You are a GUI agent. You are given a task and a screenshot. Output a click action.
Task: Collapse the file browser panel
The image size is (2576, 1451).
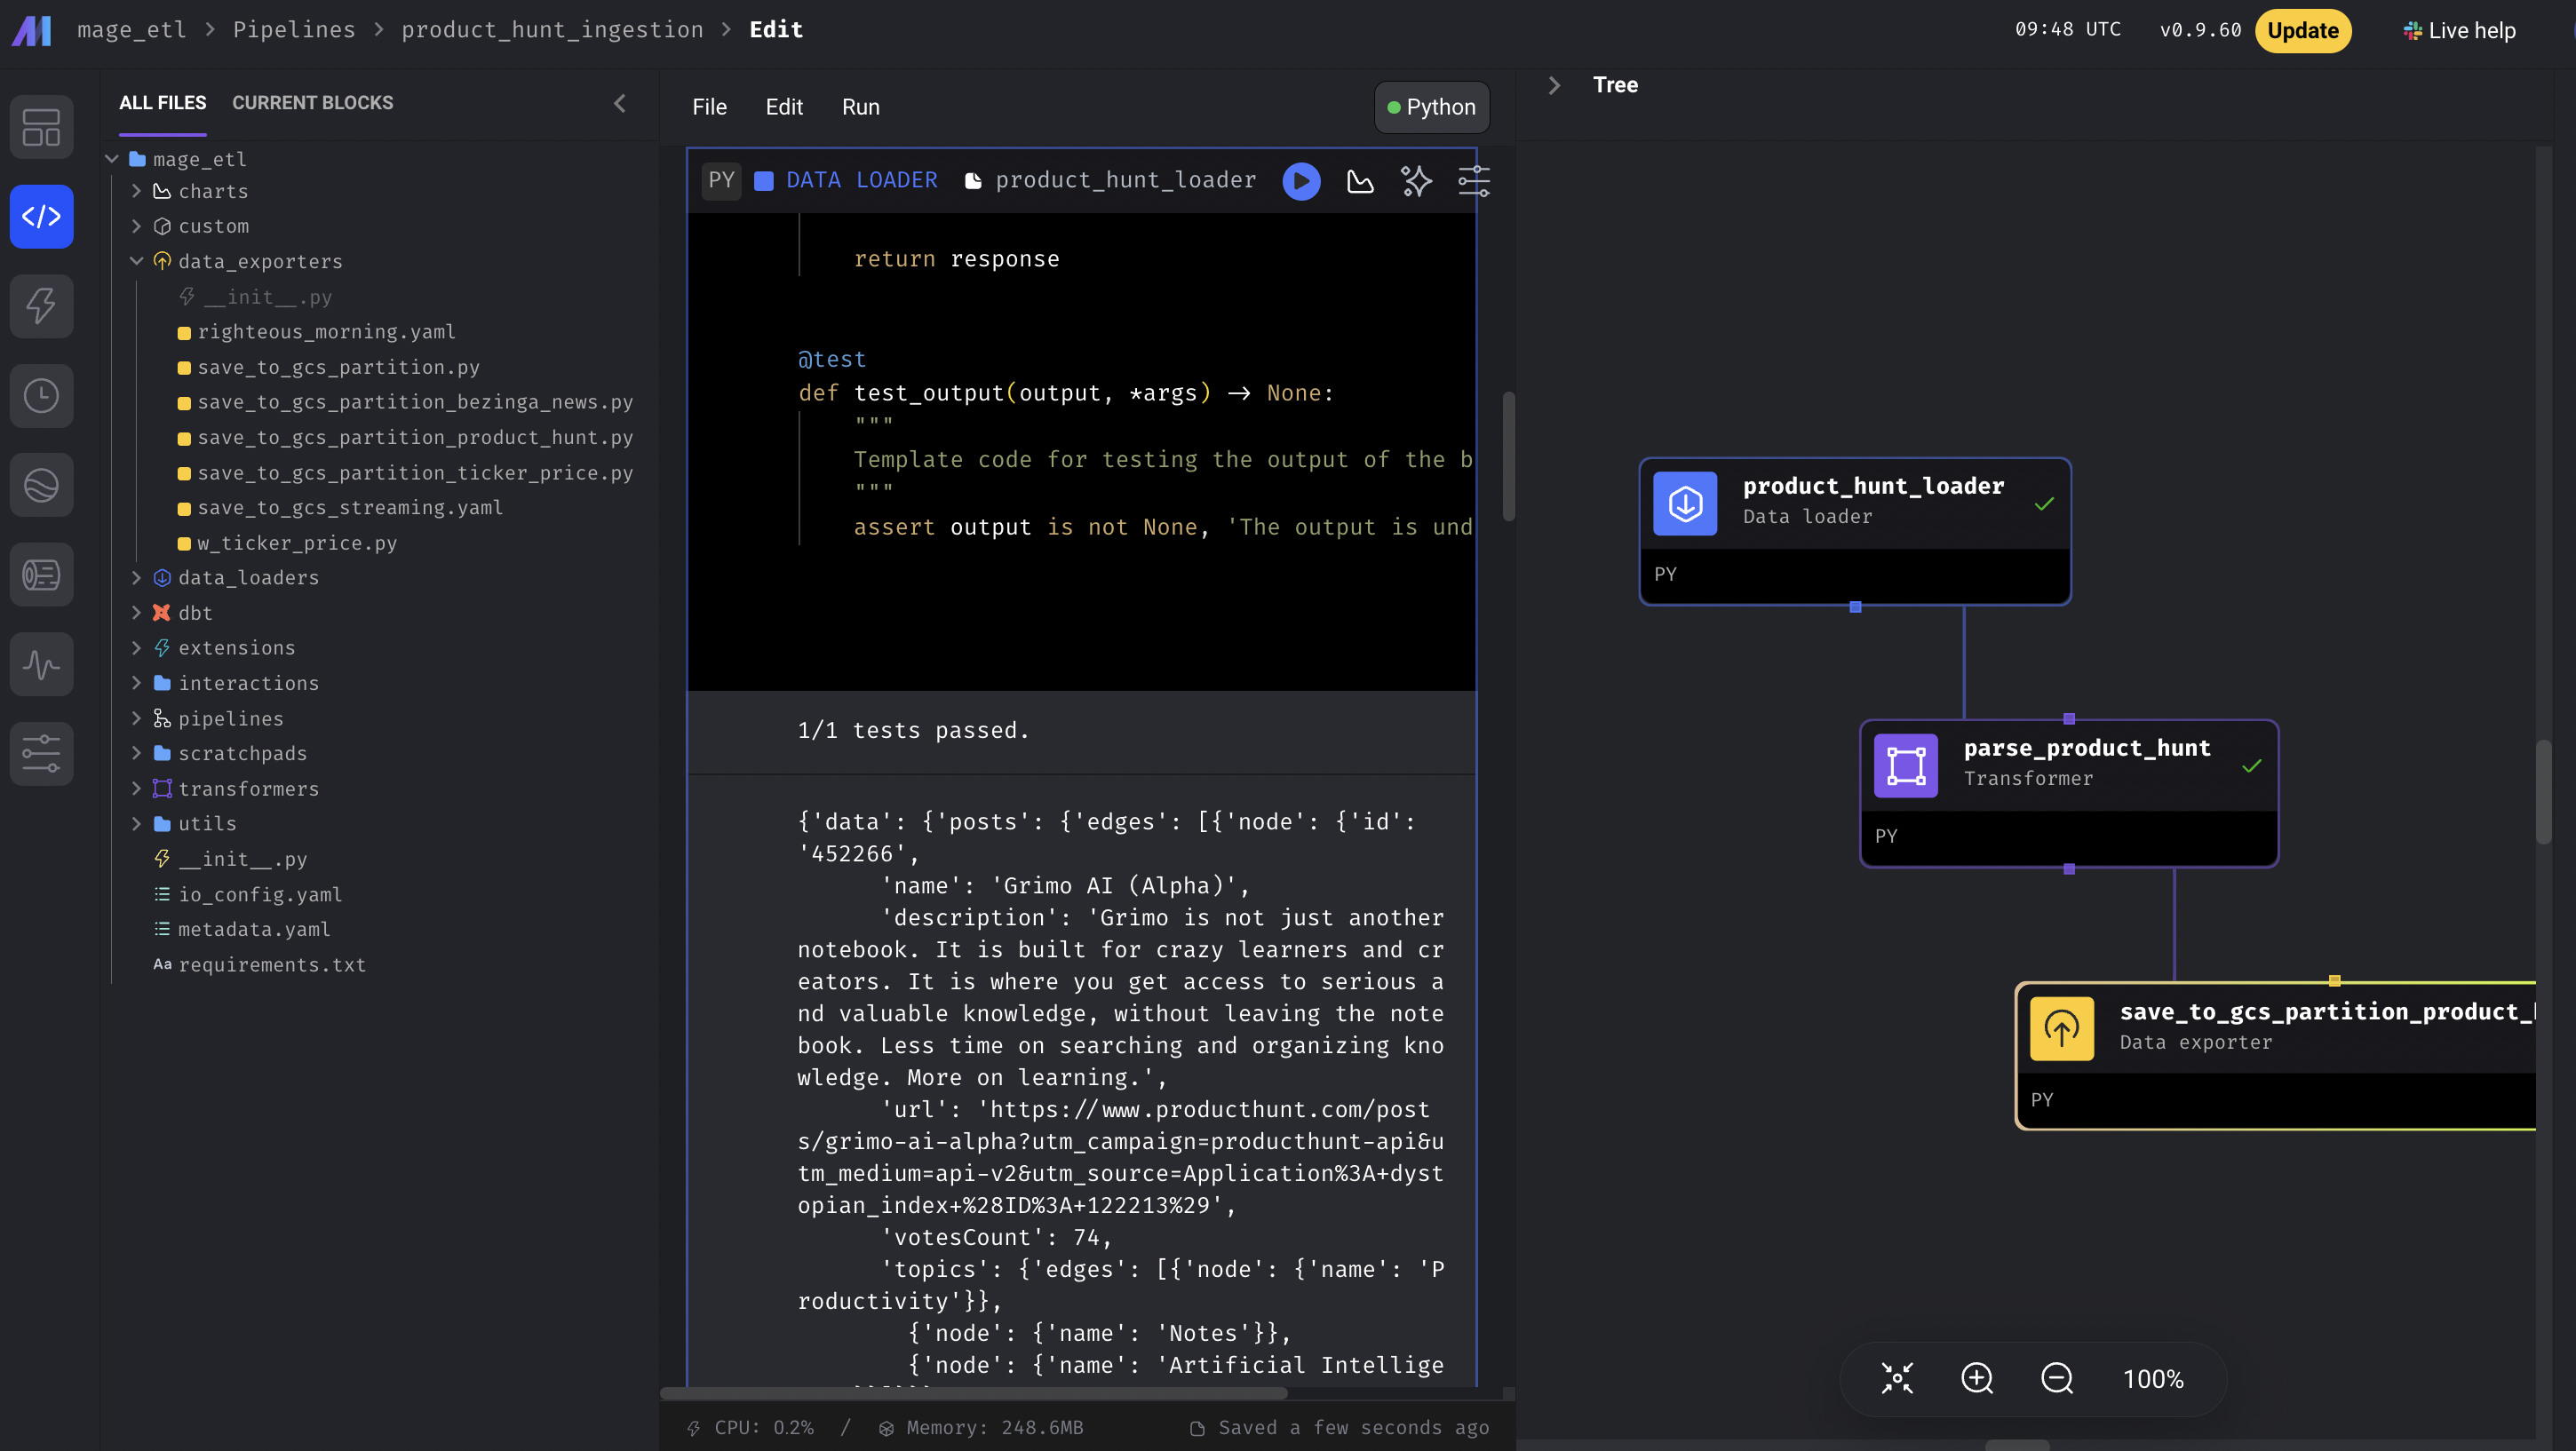[620, 103]
